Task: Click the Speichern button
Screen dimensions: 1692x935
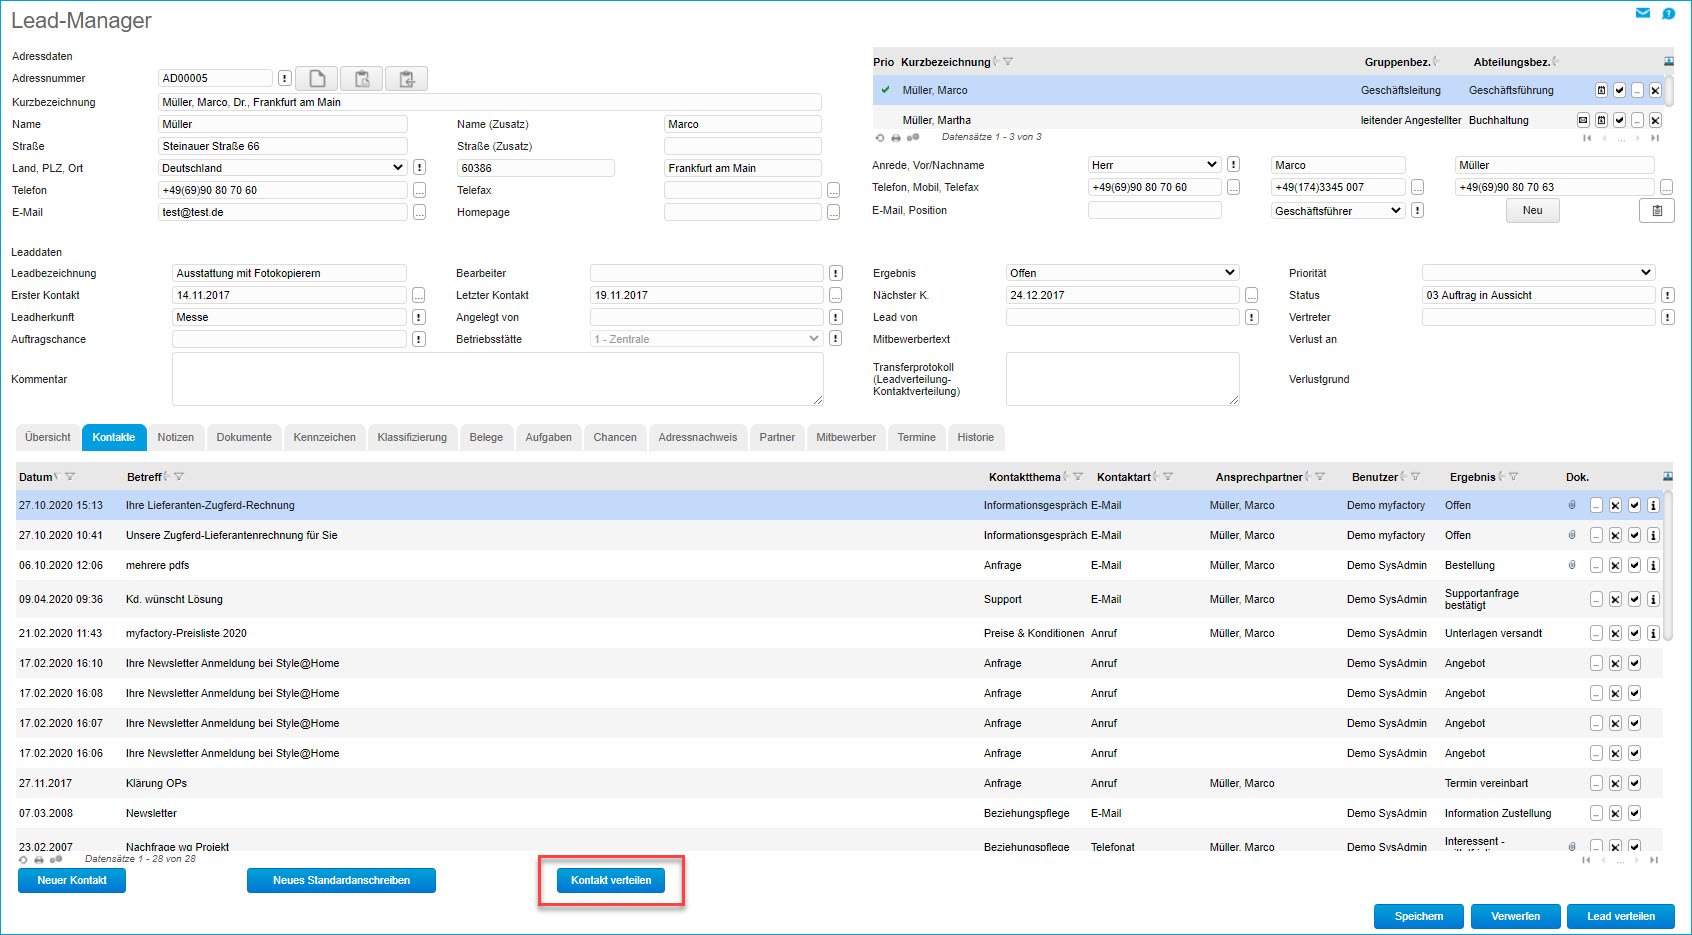Action: click(x=1419, y=916)
